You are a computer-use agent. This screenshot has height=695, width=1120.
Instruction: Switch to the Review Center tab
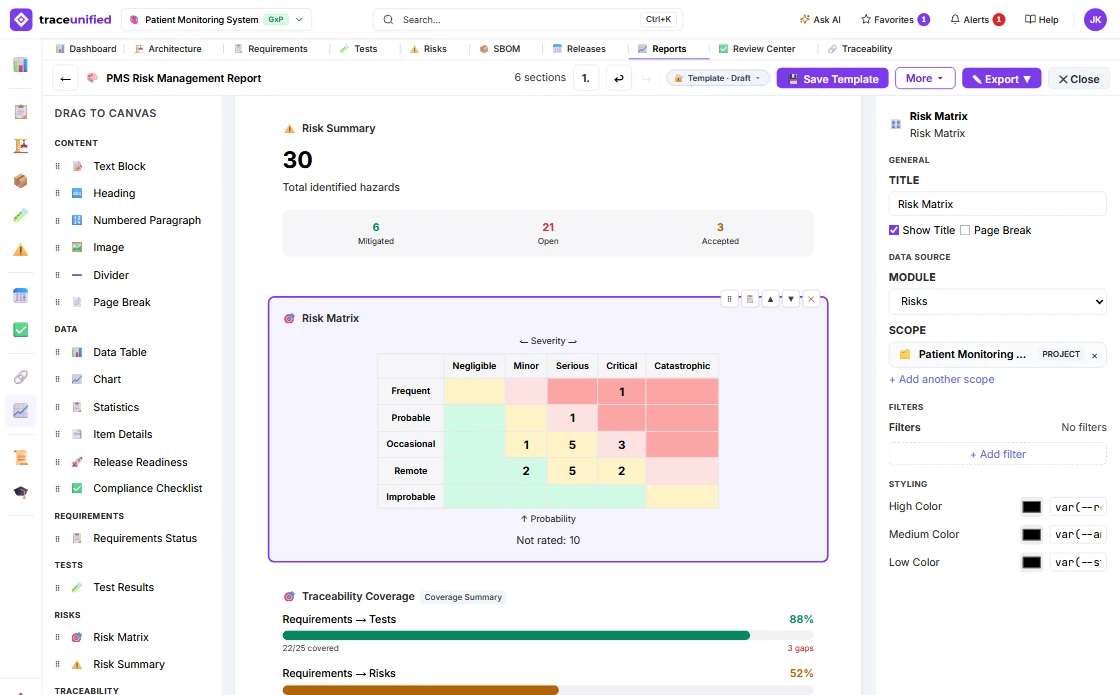pyautogui.click(x=756, y=49)
